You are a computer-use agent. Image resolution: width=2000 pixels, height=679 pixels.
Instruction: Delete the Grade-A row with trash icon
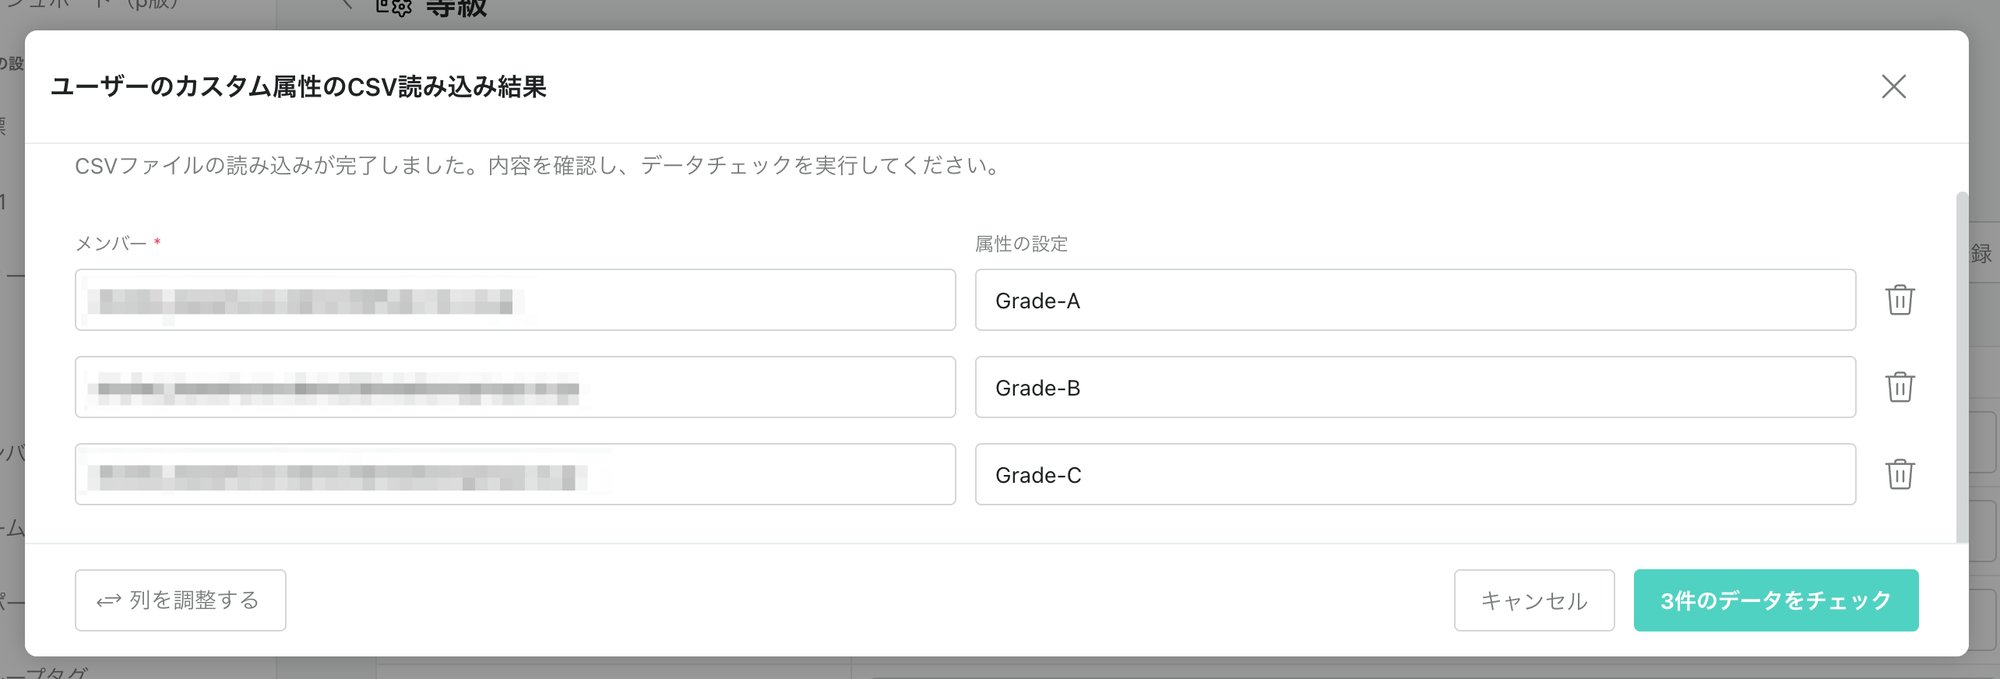pos(1899,300)
